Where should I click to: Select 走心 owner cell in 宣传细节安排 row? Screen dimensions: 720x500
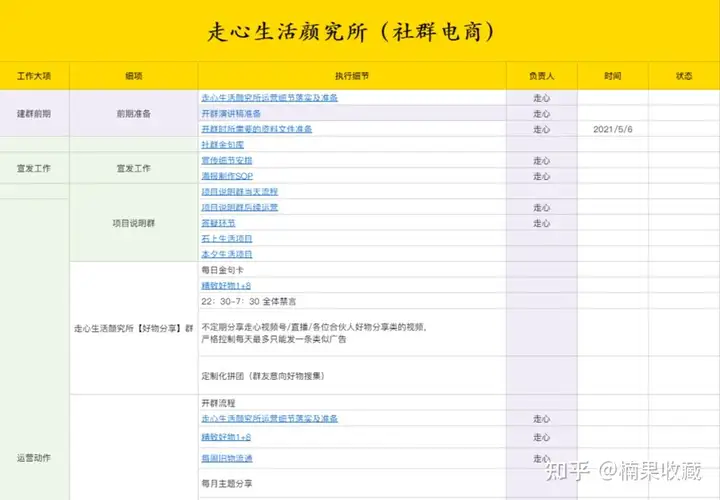[541, 160]
